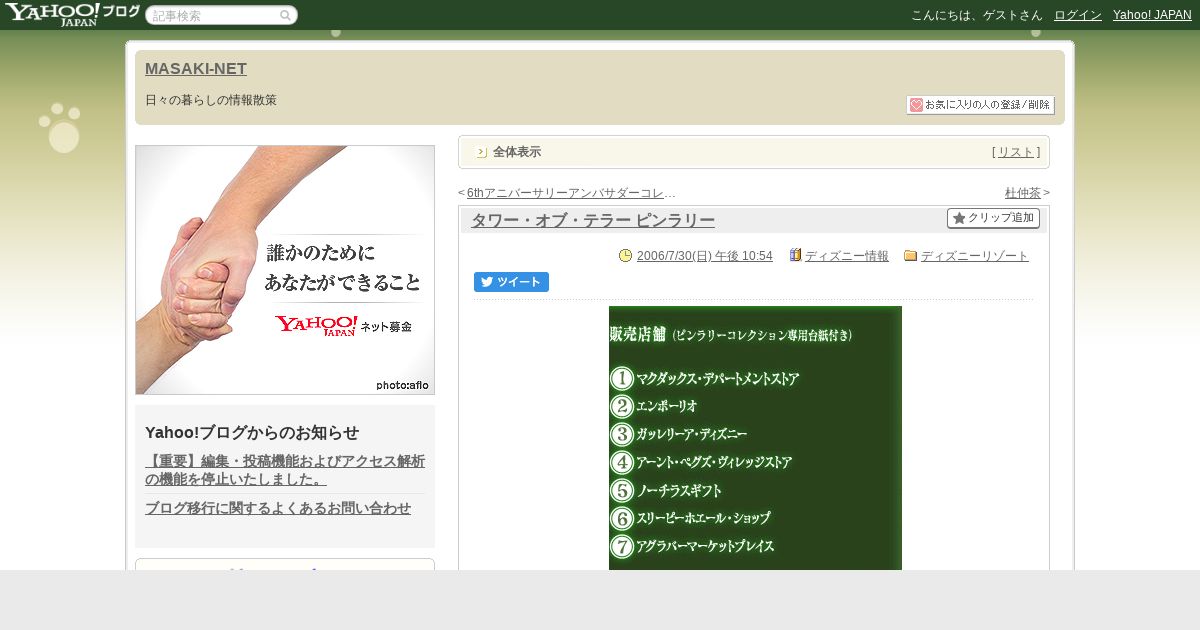This screenshot has height=630, width=1200.
Task: Open the Yahoo! net donation banner
Action: pos(285,270)
